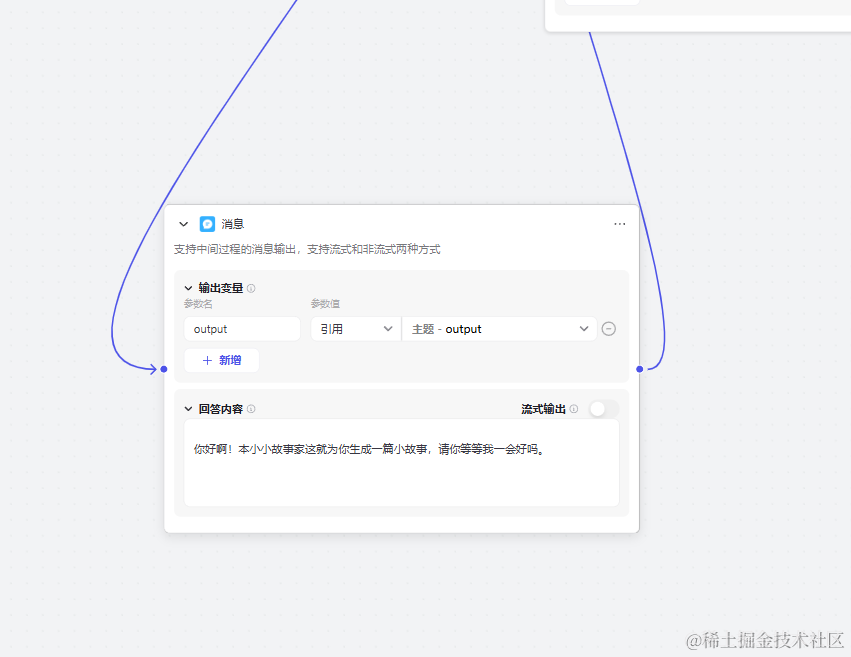Click the left input connector dot of 消息 node
Viewport: 851px width, 657px height.
[164, 369]
